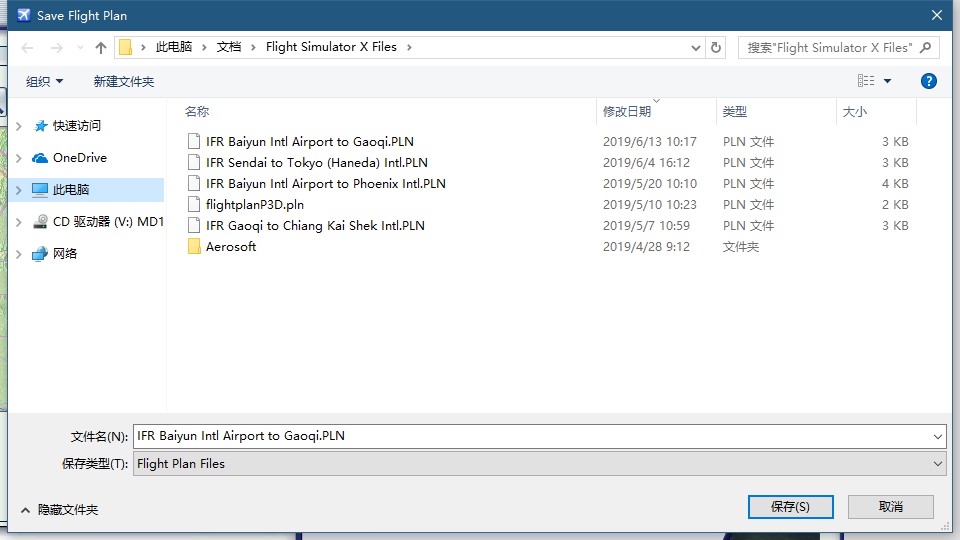Collapse folders with 隐藏文件夹
Image resolution: width=960 pixels, height=540 pixels.
(59, 509)
